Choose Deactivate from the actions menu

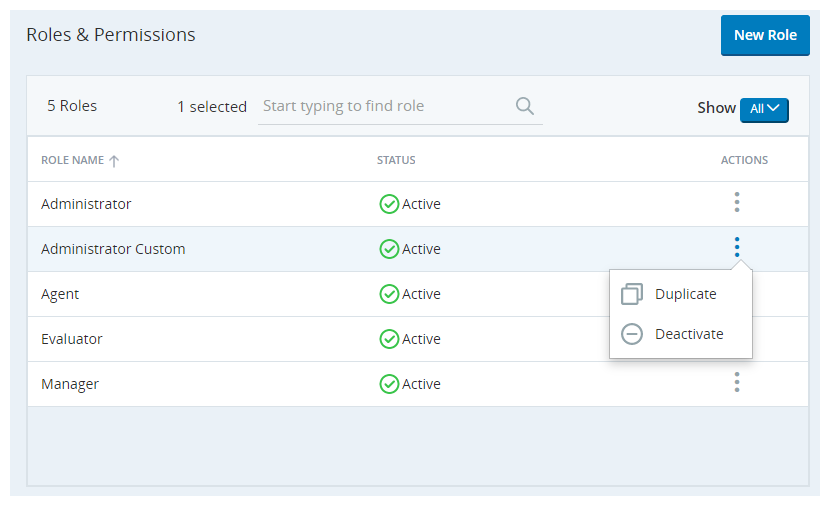pos(689,334)
